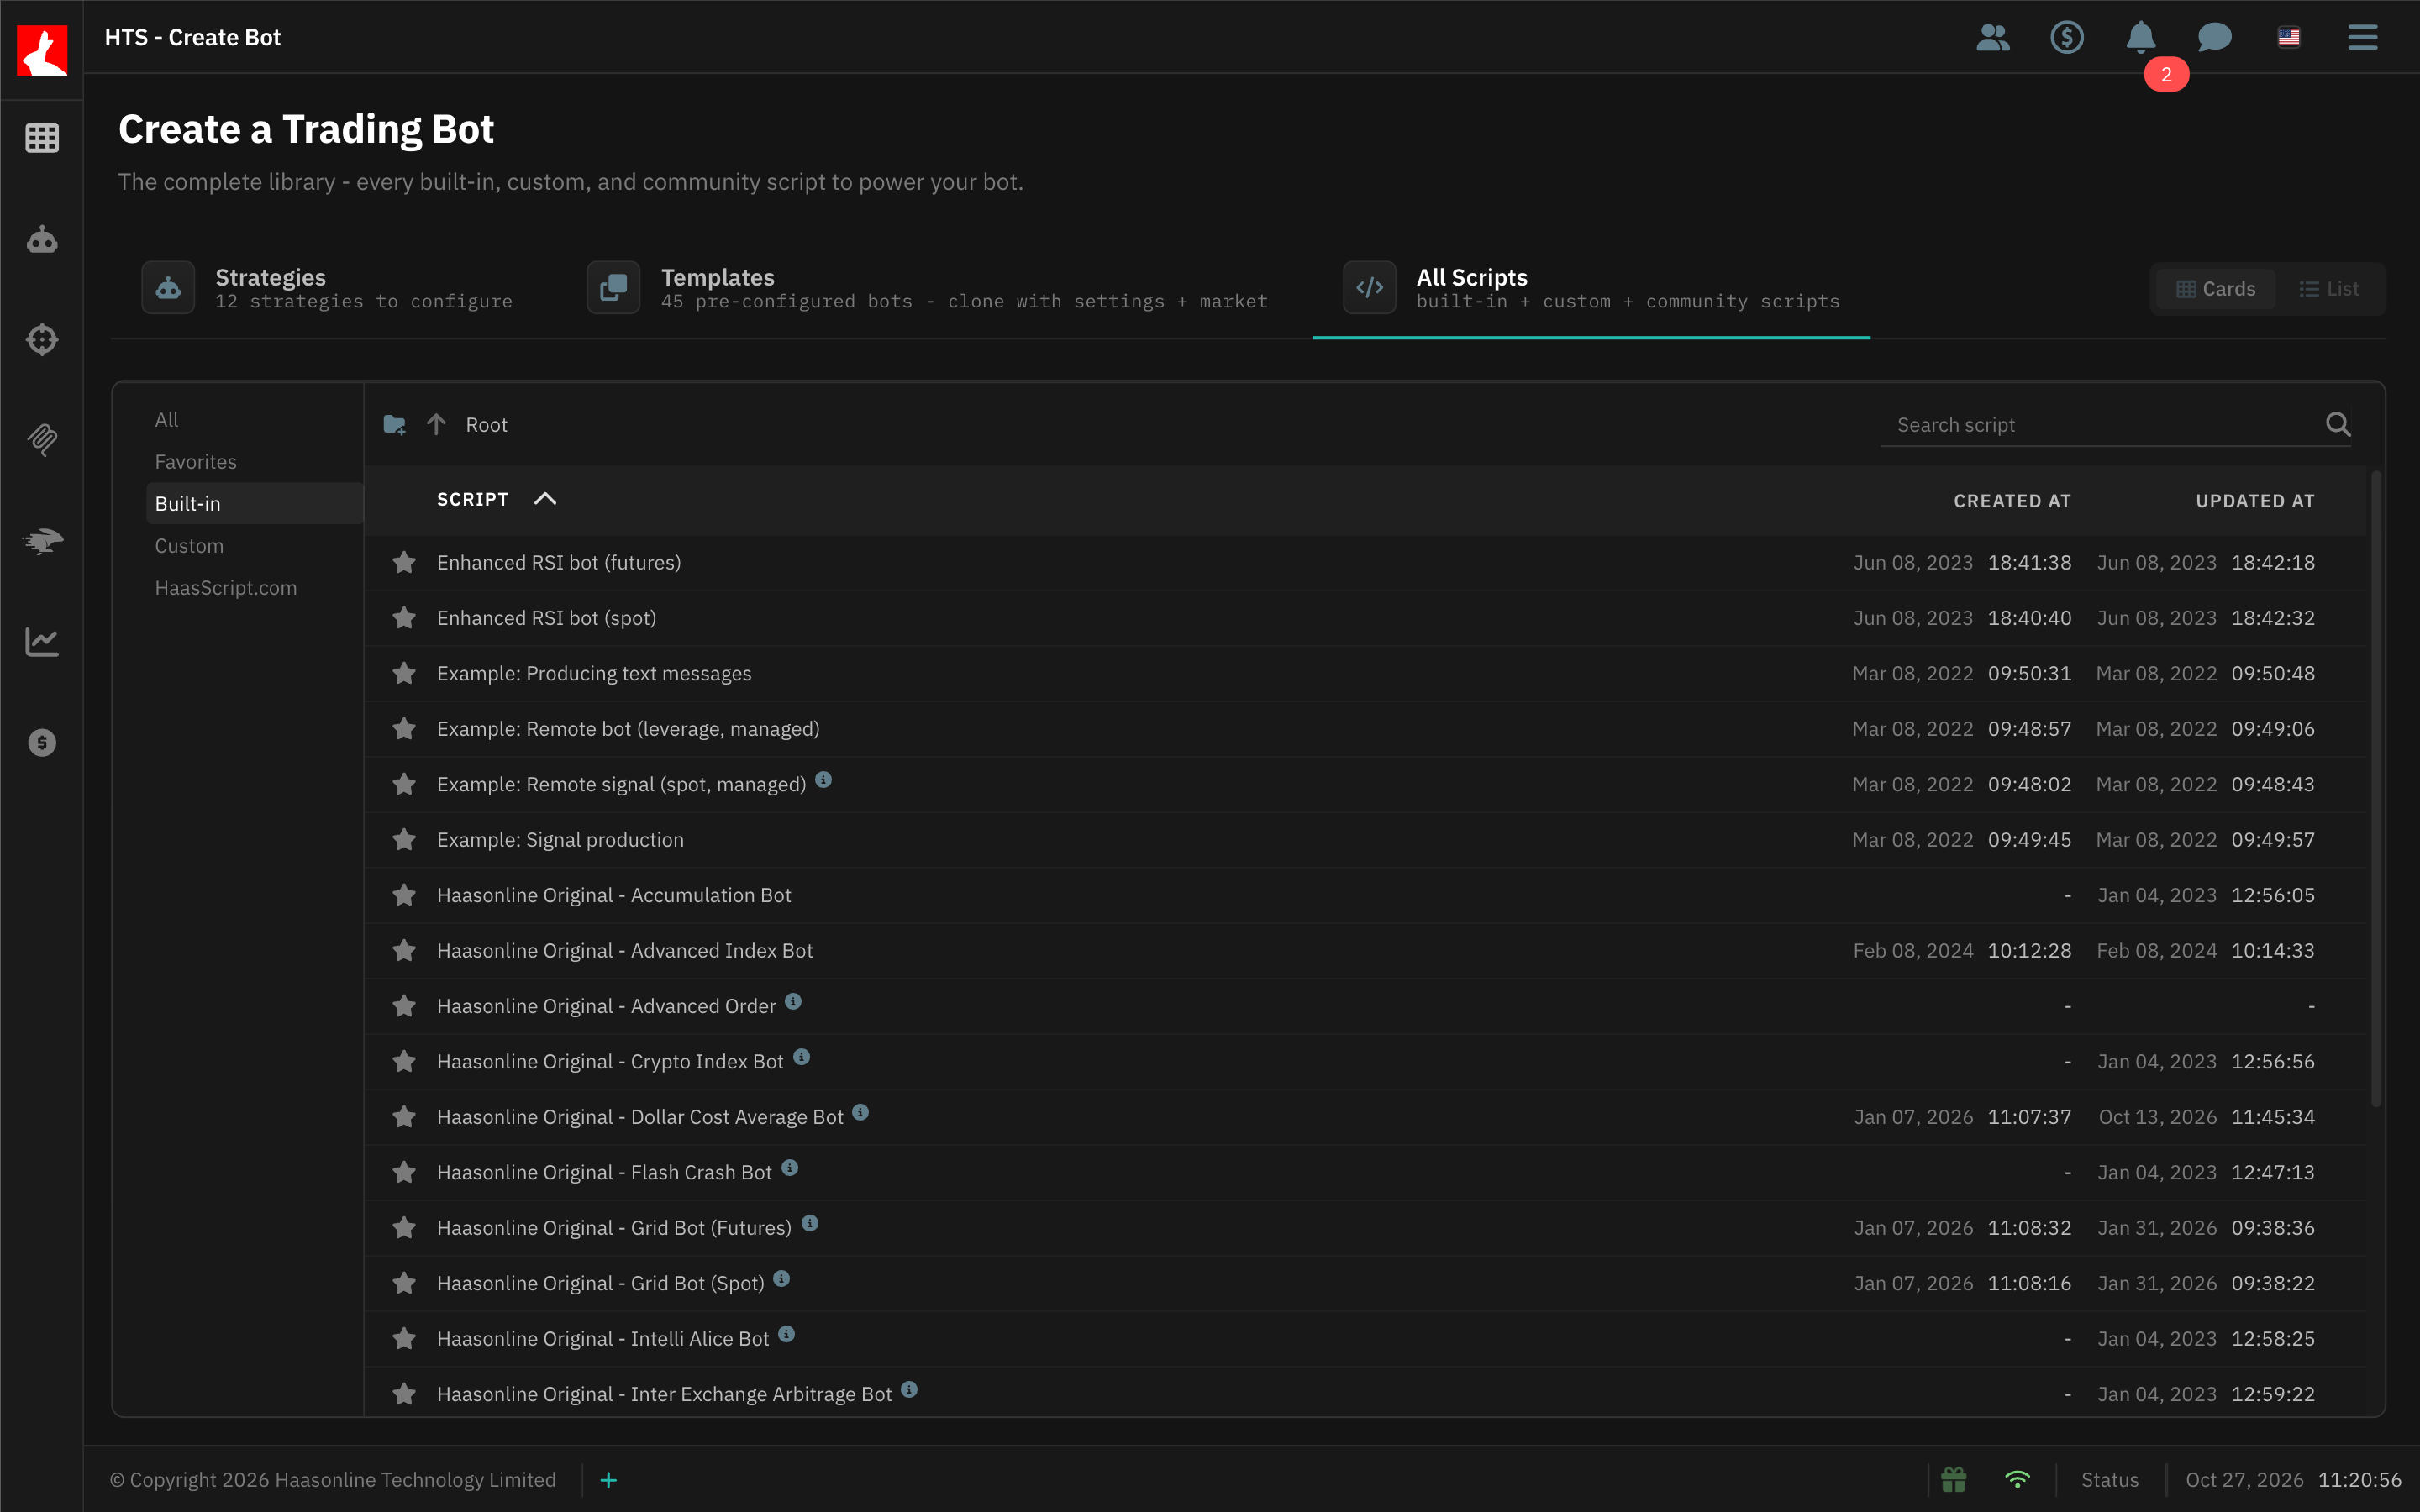
Task: Click the wifi connection icon in footer
Action: pos(2018,1480)
